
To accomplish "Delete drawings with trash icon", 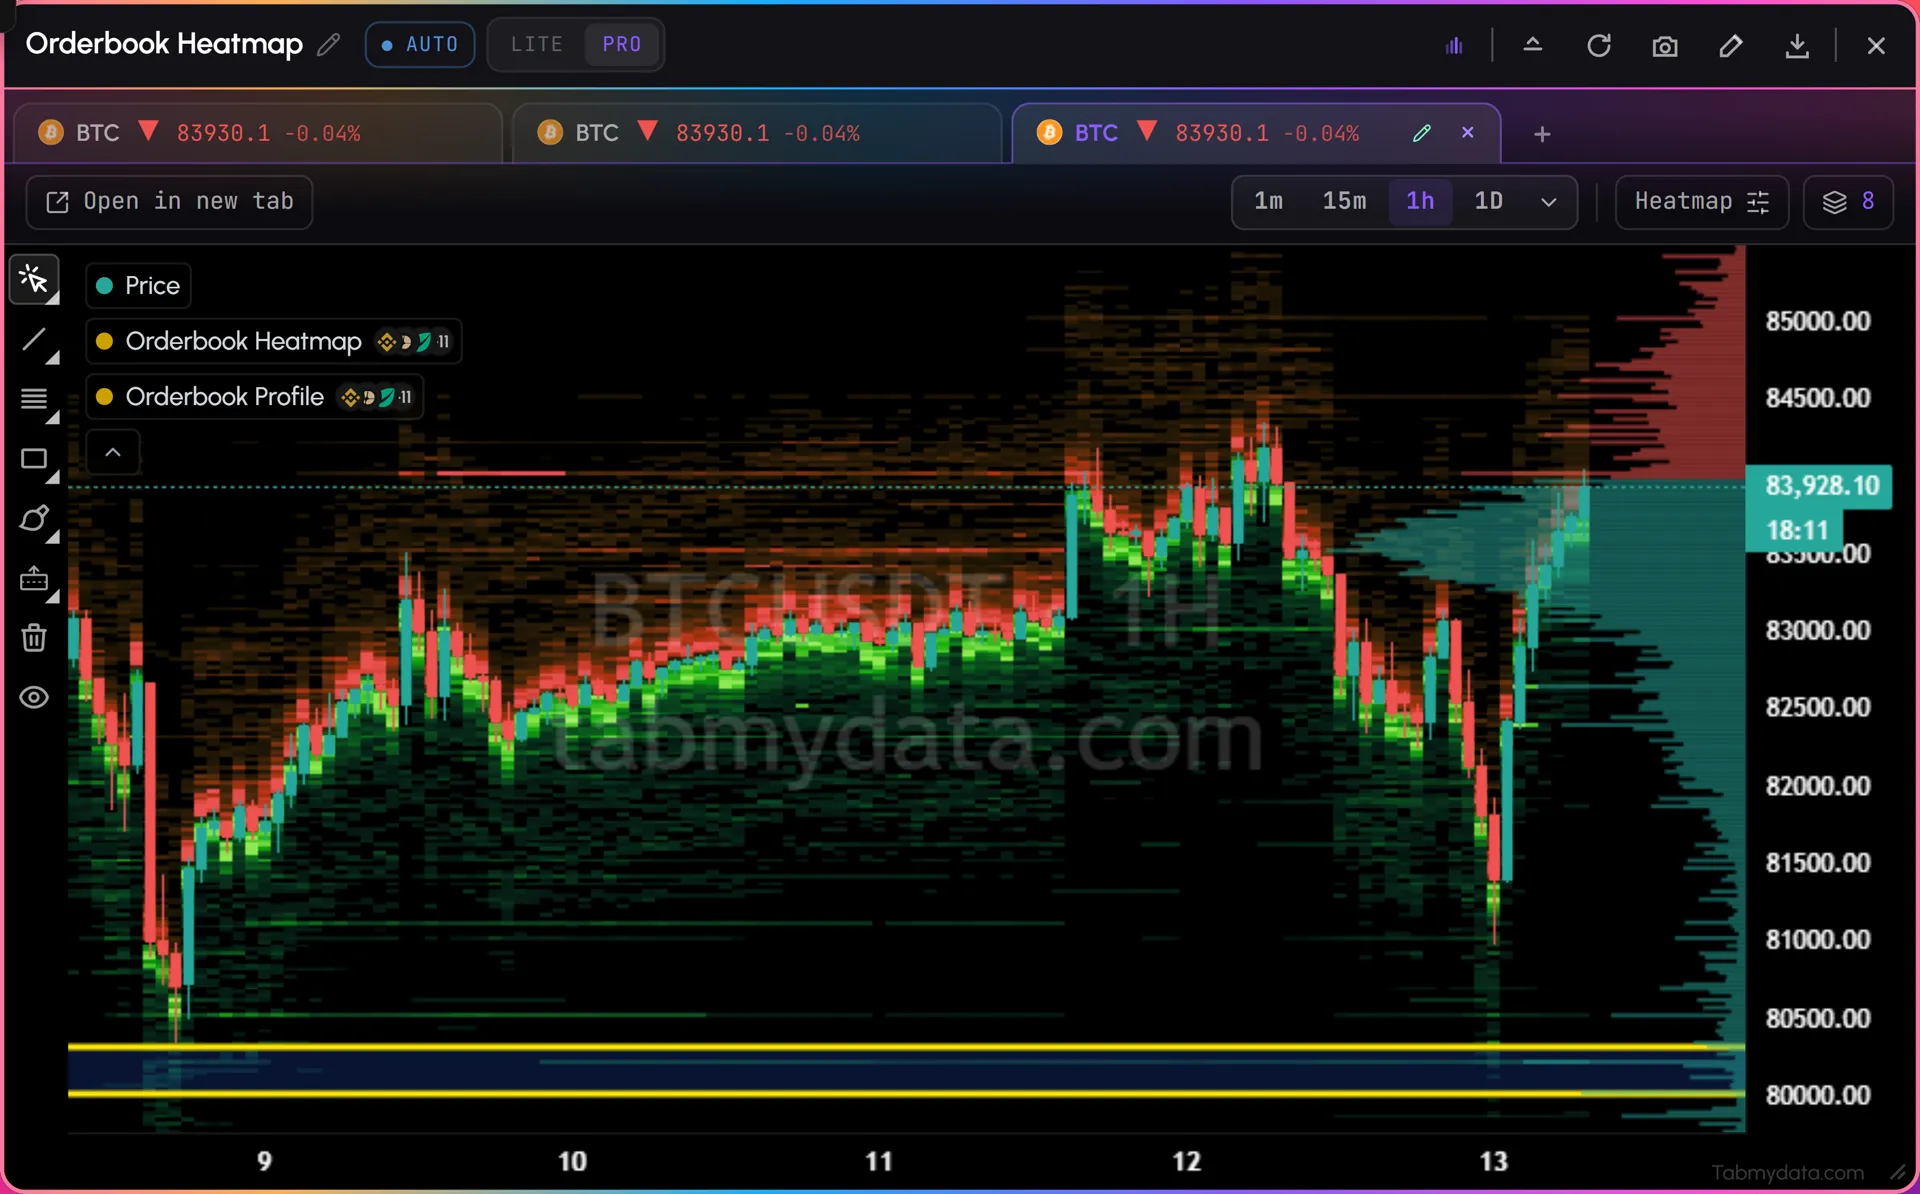I will pos(34,638).
